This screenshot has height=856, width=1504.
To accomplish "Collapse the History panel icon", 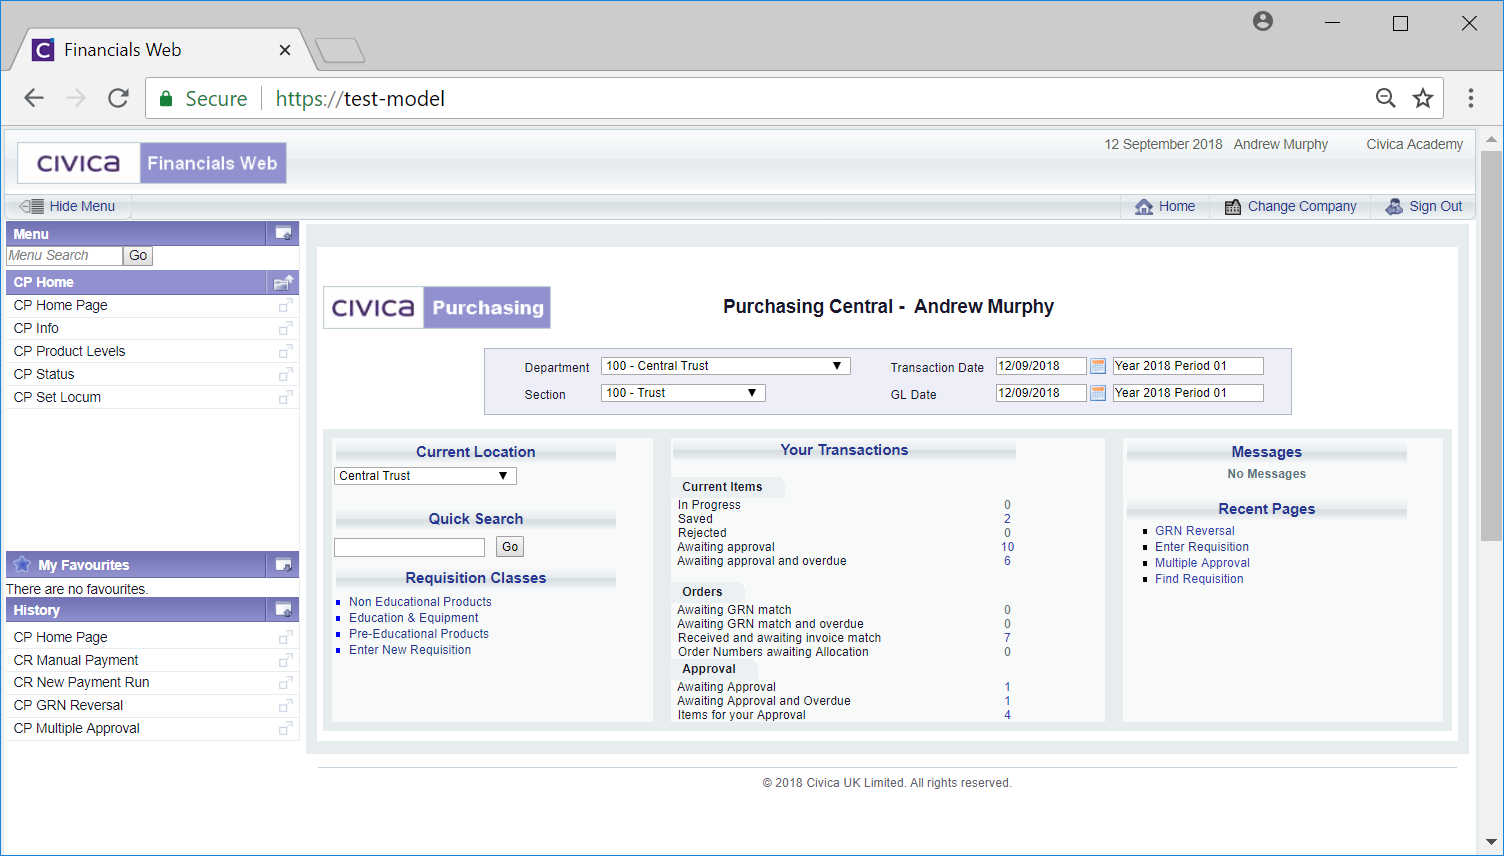I will (284, 610).
